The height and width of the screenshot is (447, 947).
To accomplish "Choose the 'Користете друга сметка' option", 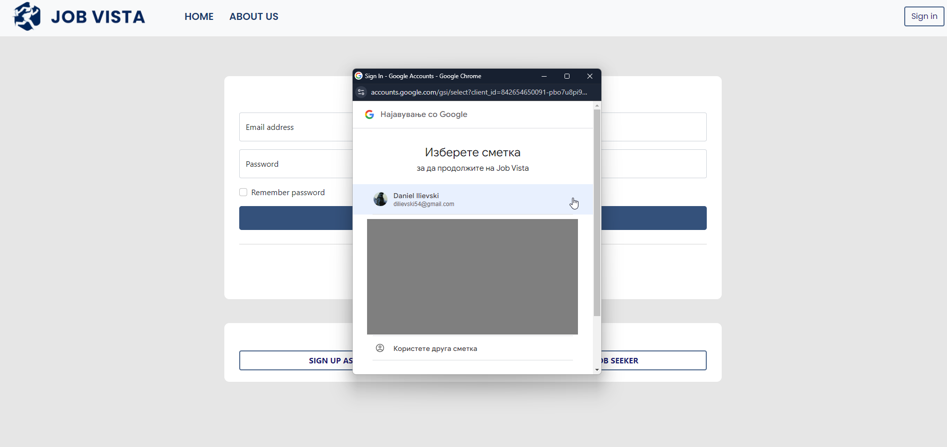I will pos(435,349).
